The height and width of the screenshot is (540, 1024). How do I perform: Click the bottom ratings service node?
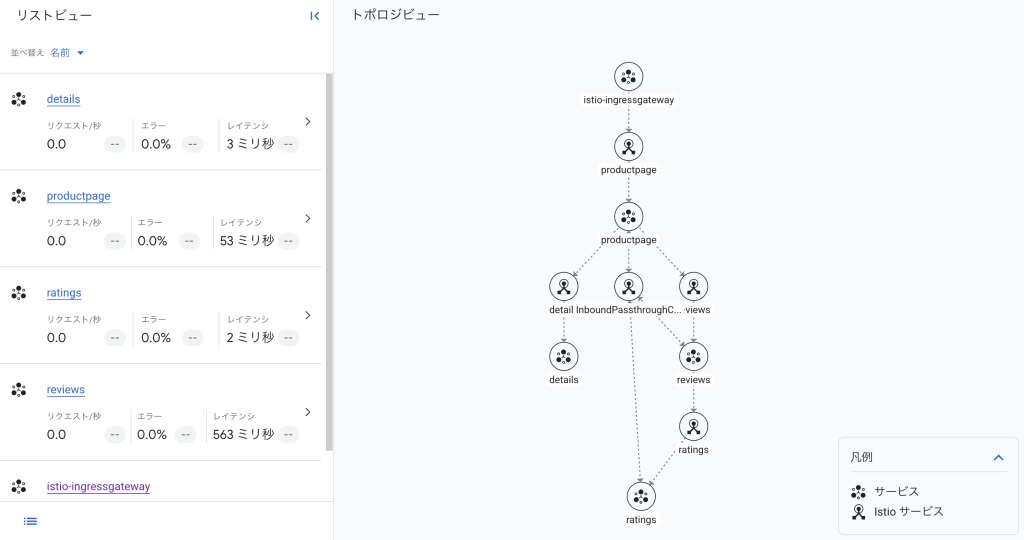click(641, 496)
